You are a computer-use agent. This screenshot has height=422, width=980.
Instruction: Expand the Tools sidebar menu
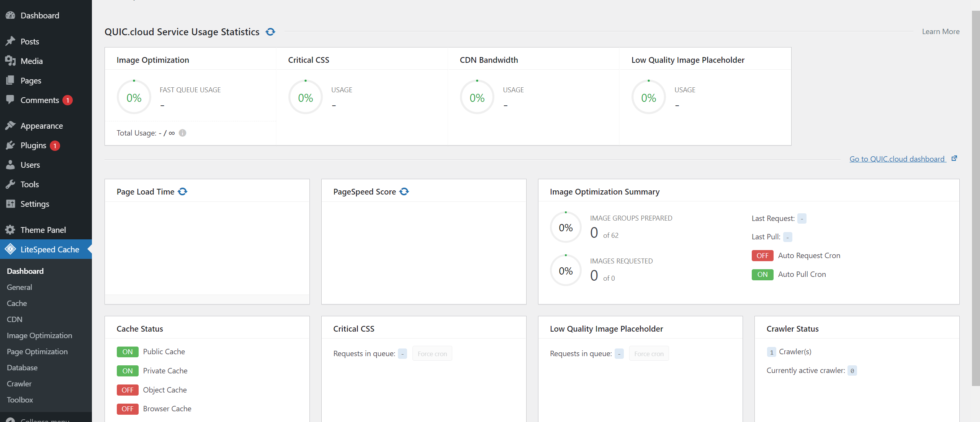click(x=29, y=184)
